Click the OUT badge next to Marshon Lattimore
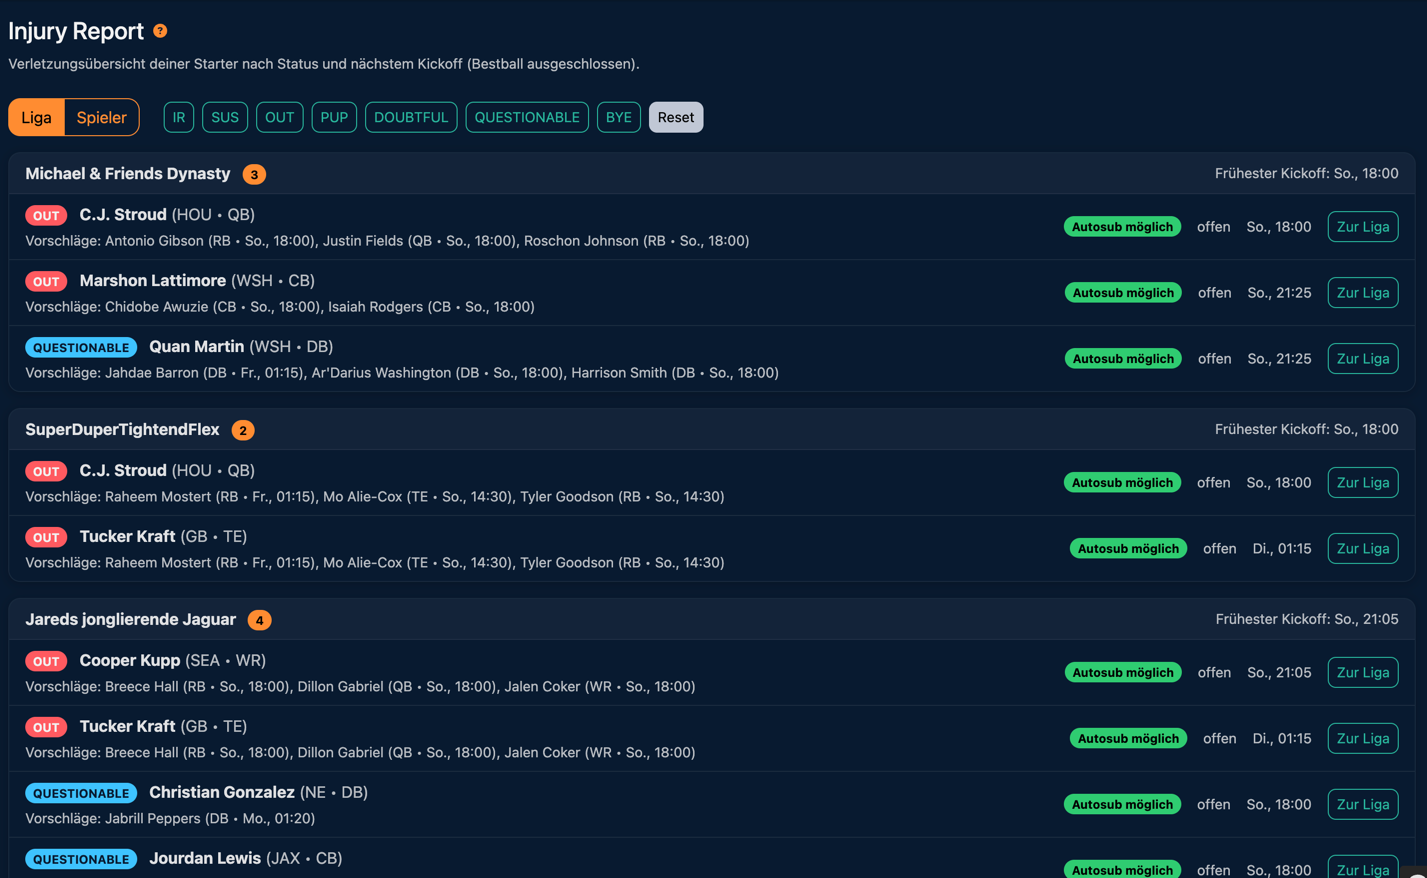This screenshot has width=1427, height=878. (x=46, y=282)
